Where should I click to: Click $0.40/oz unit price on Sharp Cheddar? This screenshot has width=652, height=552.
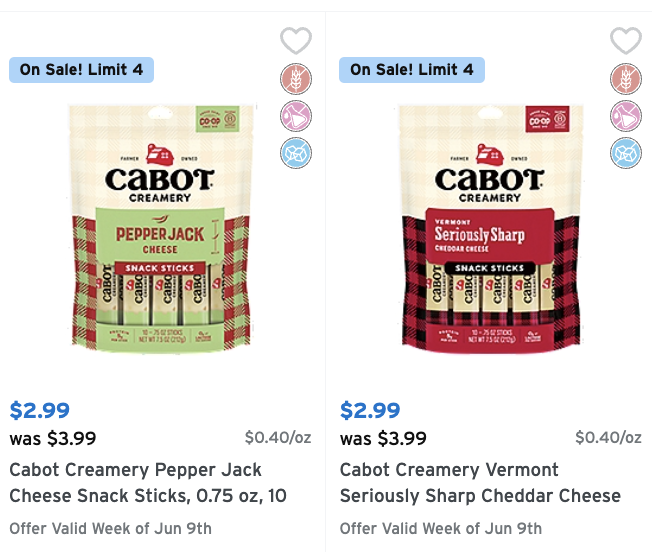608,437
